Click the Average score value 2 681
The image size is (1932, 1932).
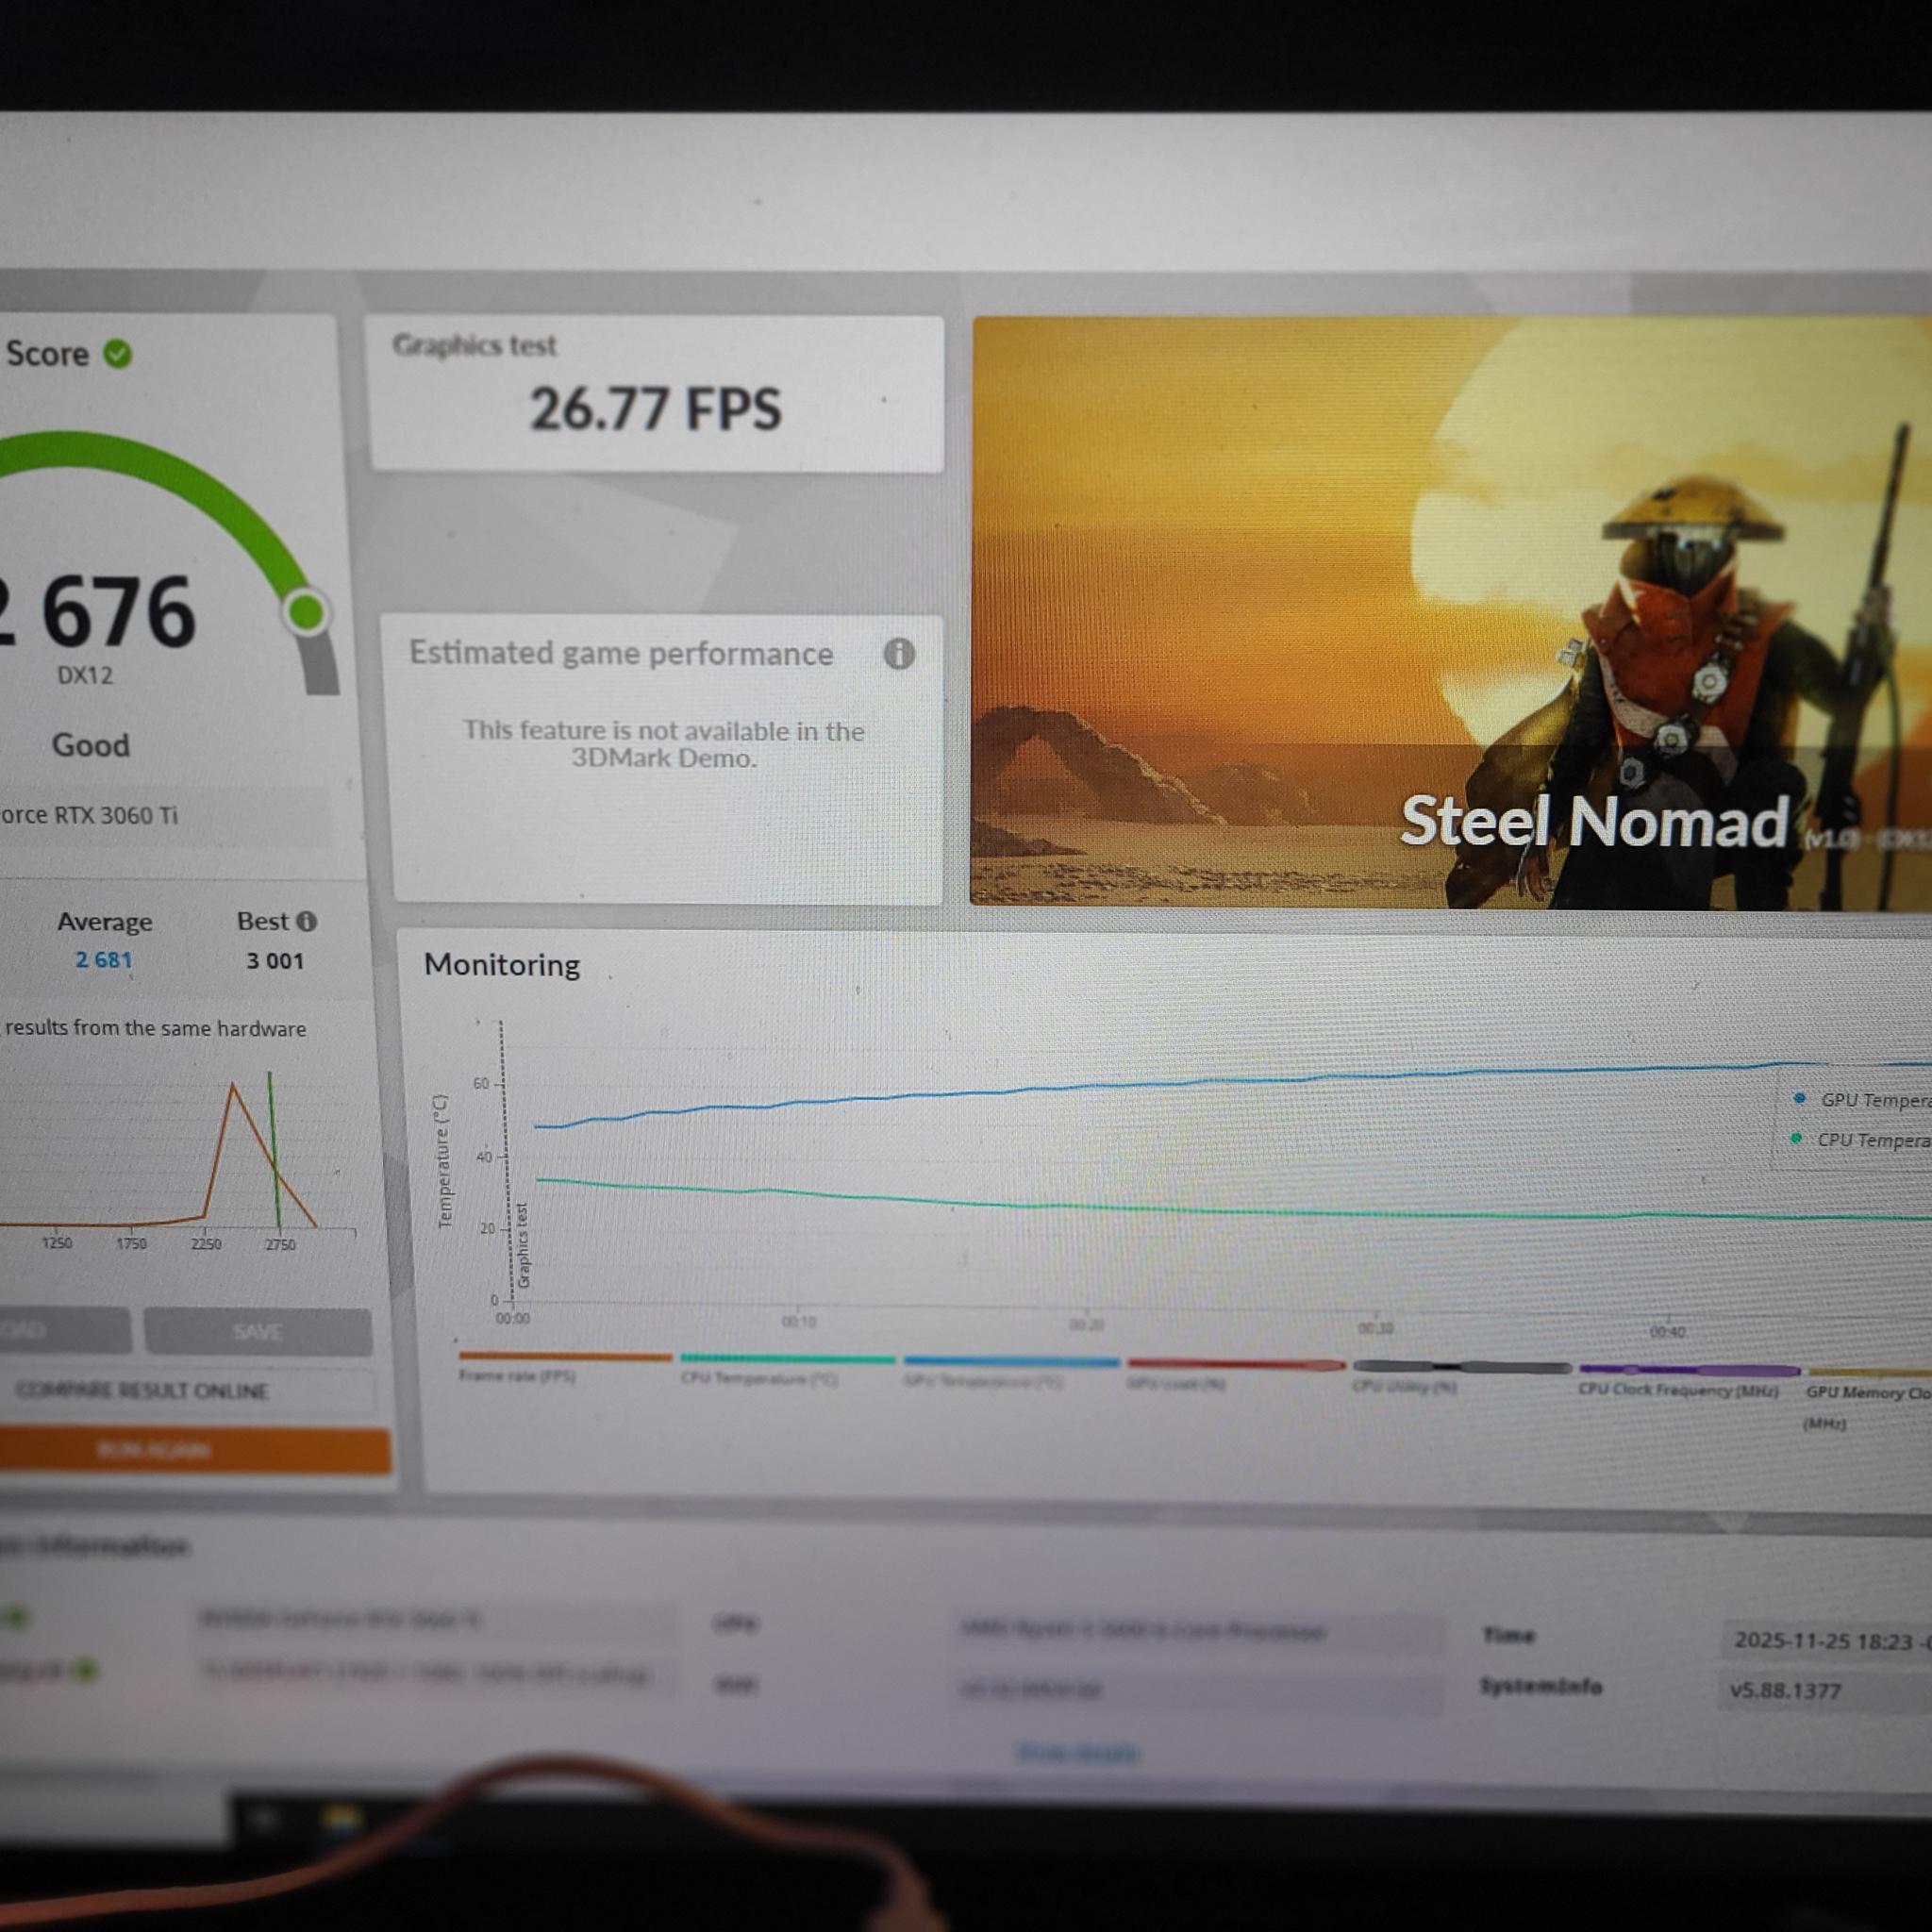104,960
